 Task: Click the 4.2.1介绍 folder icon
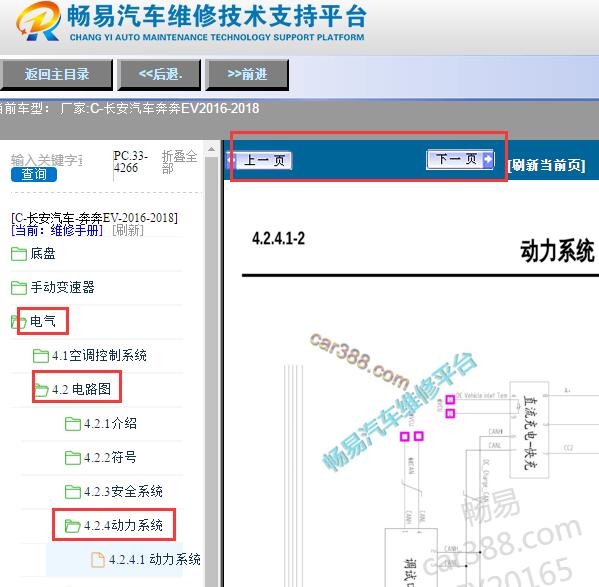click(x=73, y=424)
